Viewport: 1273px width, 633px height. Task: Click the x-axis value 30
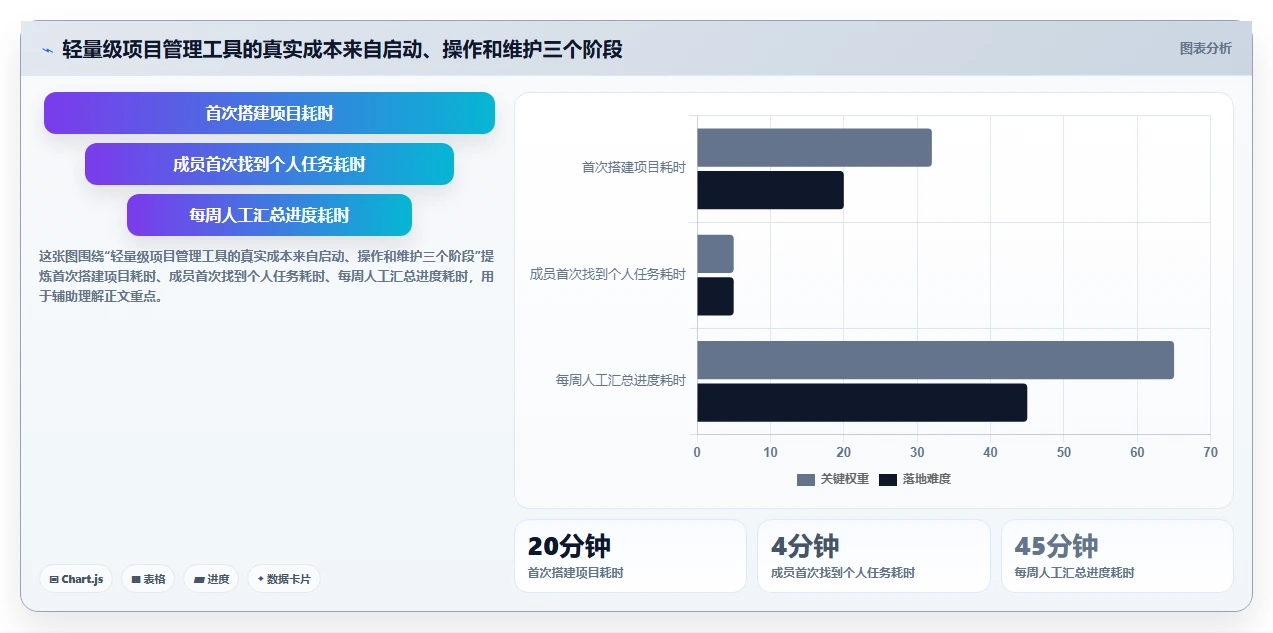click(x=917, y=452)
